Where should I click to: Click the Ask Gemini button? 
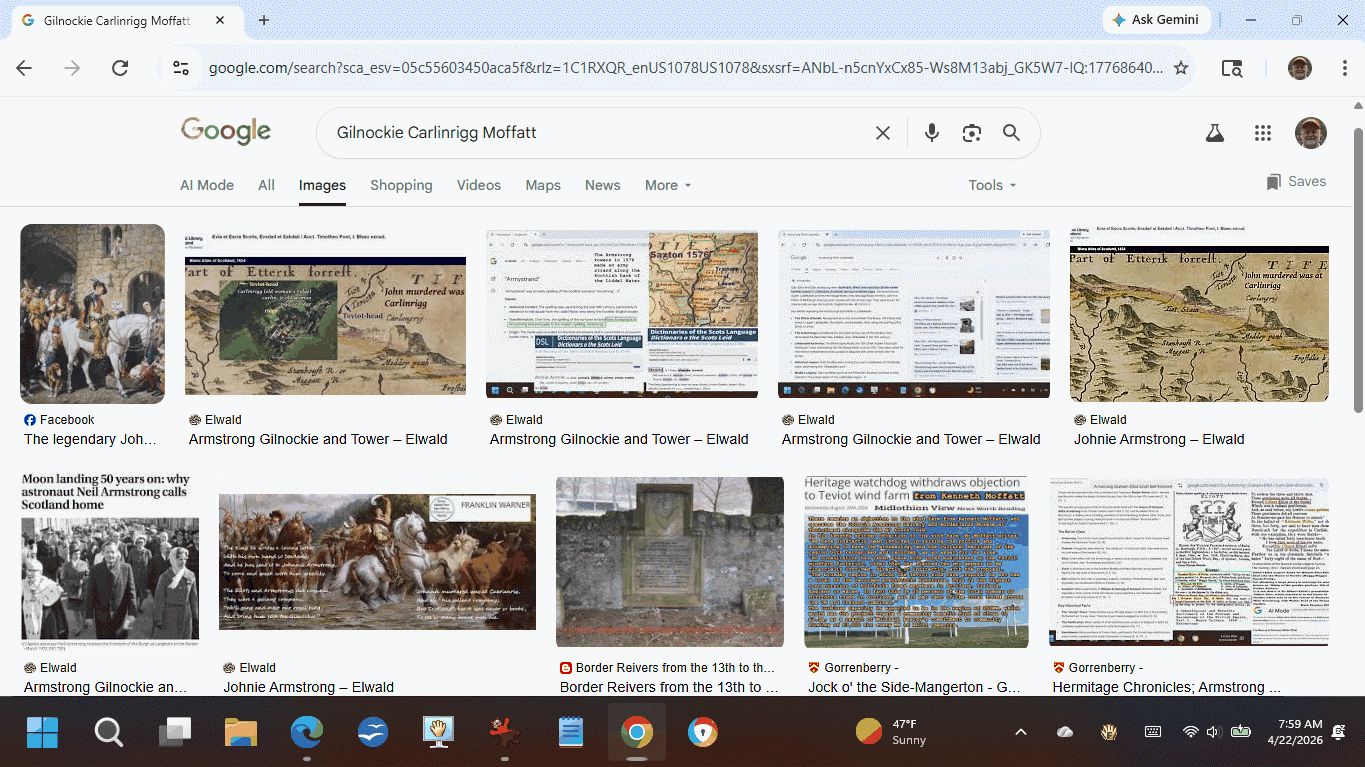click(x=1157, y=20)
